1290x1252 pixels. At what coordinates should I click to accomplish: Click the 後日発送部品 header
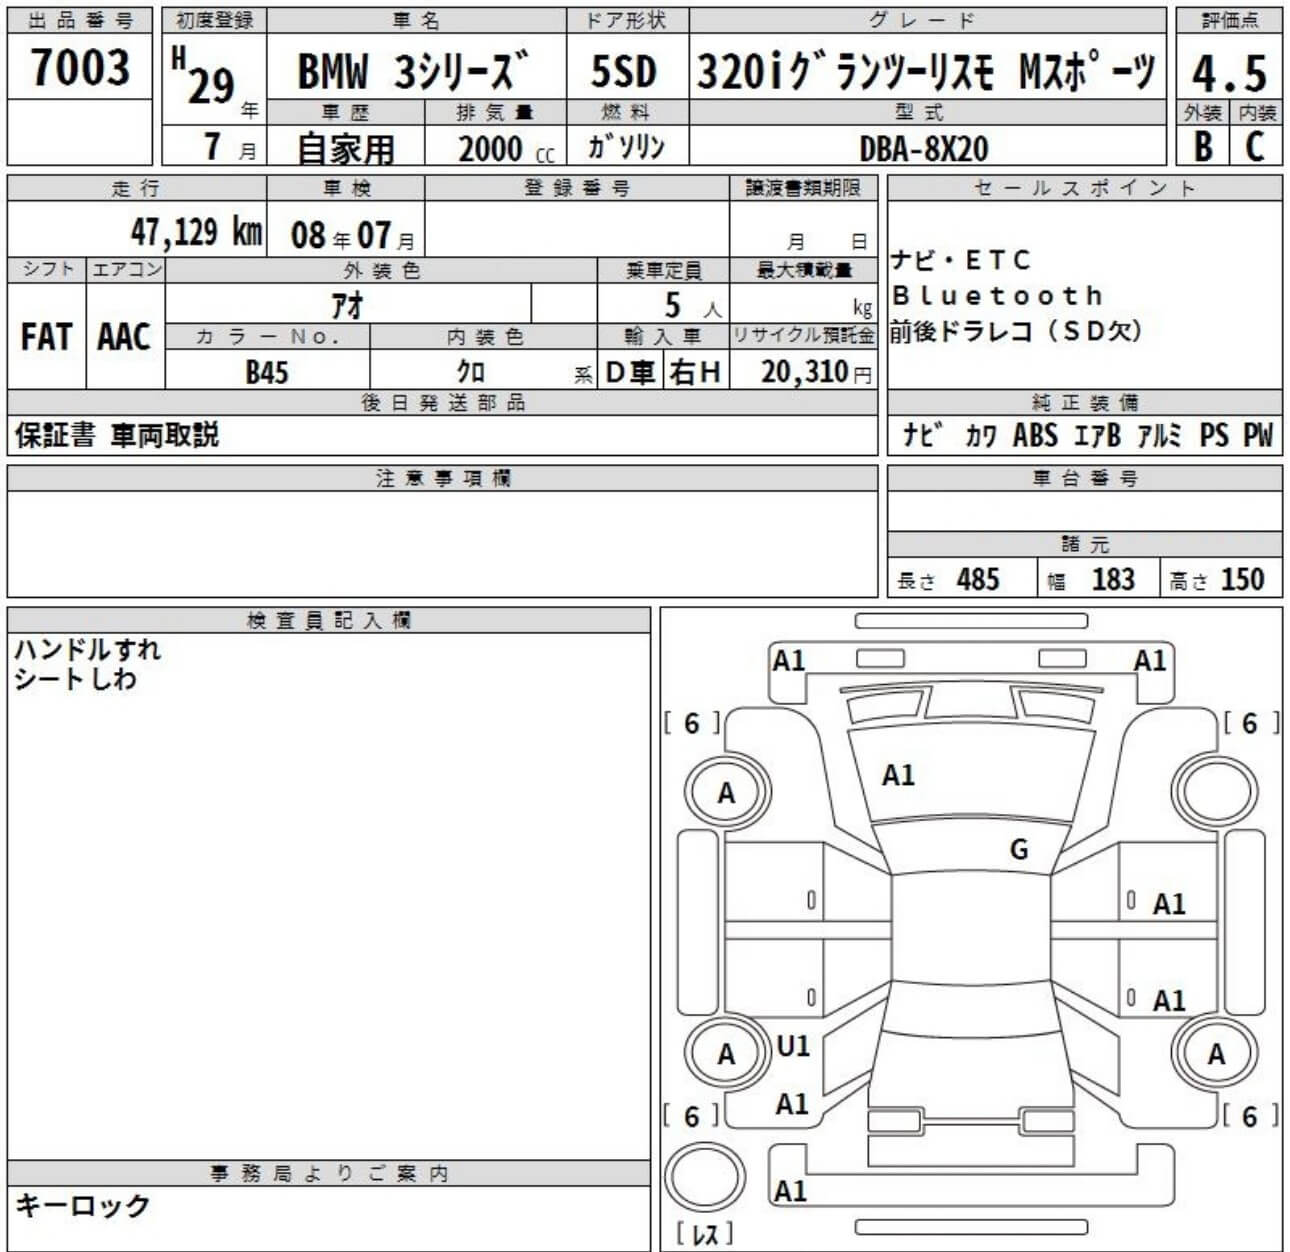tap(443, 403)
